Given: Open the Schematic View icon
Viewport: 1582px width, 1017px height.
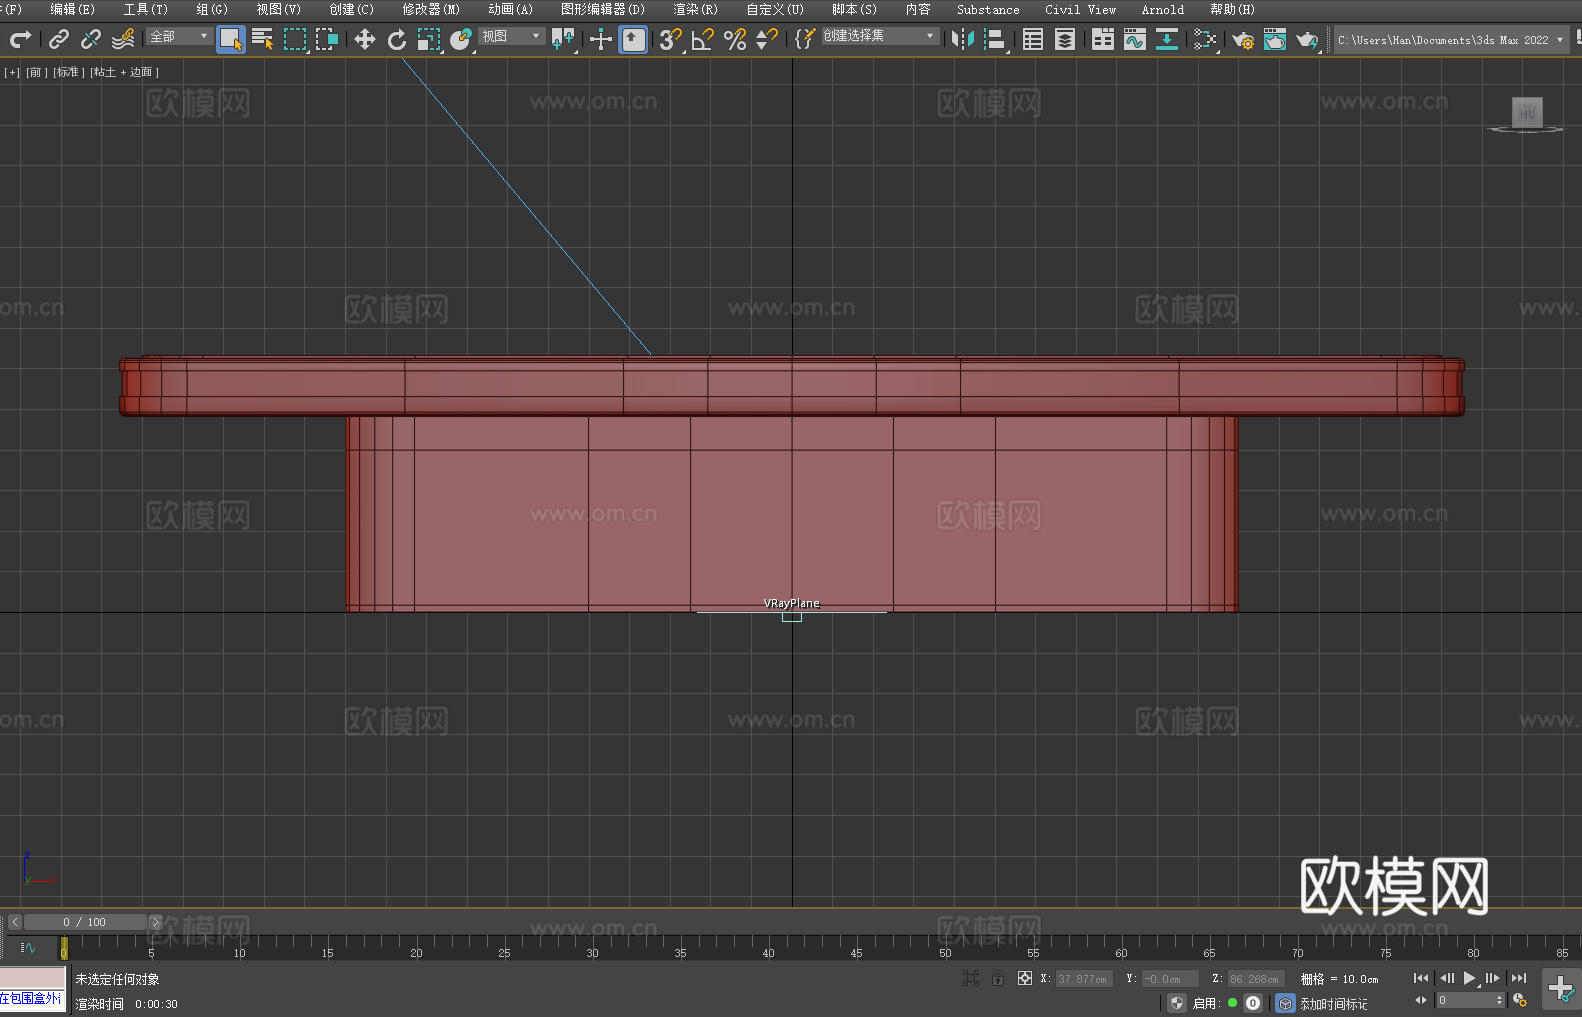Looking at the screenshot, I should click(1167, 39).
